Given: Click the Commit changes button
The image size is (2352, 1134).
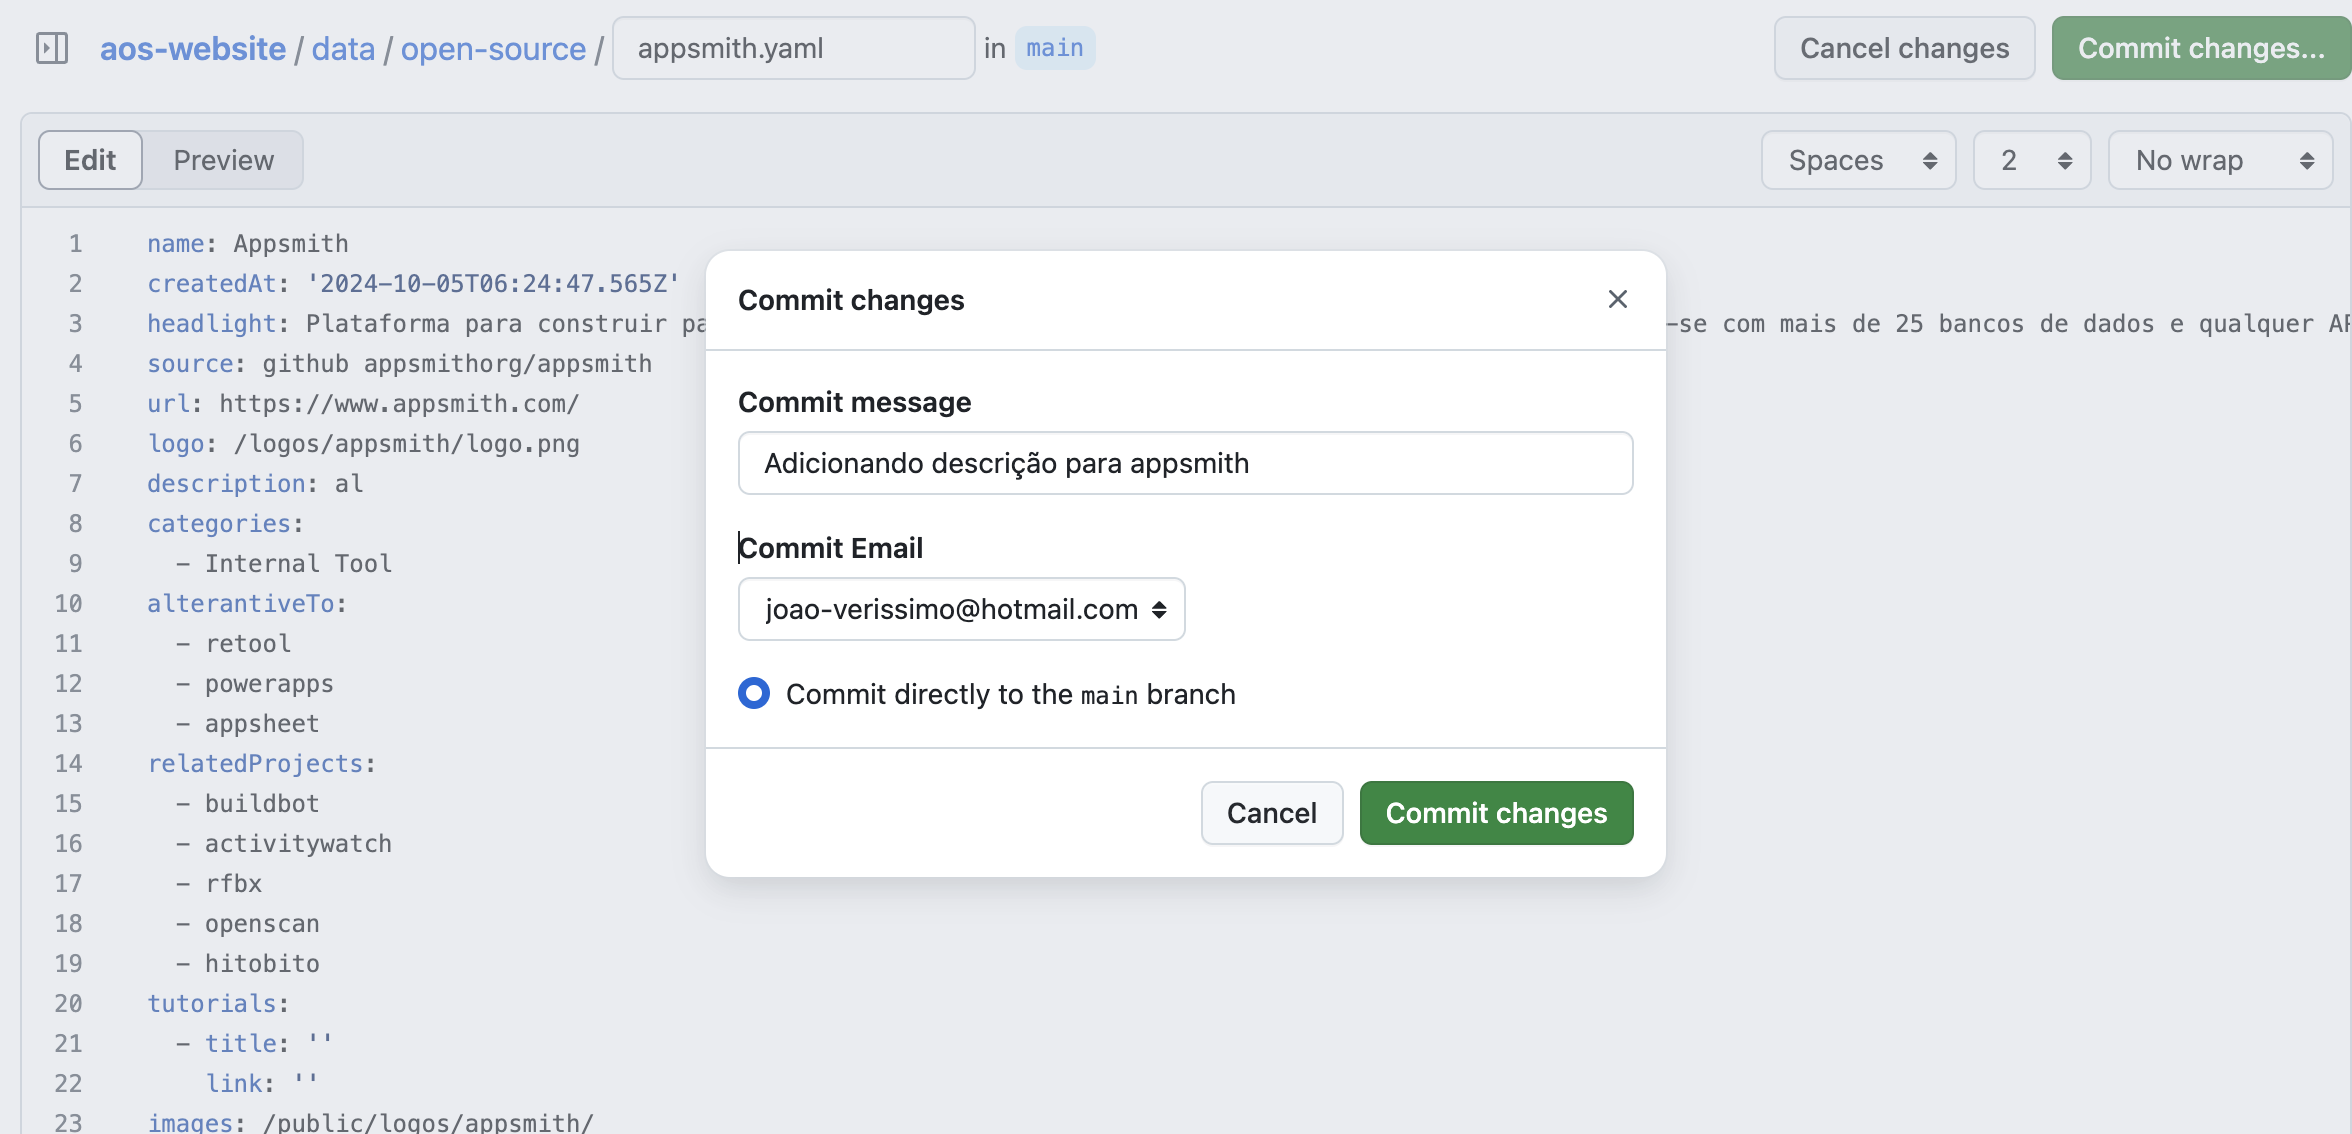Looking at the screenshot, I should [1496, 812].
